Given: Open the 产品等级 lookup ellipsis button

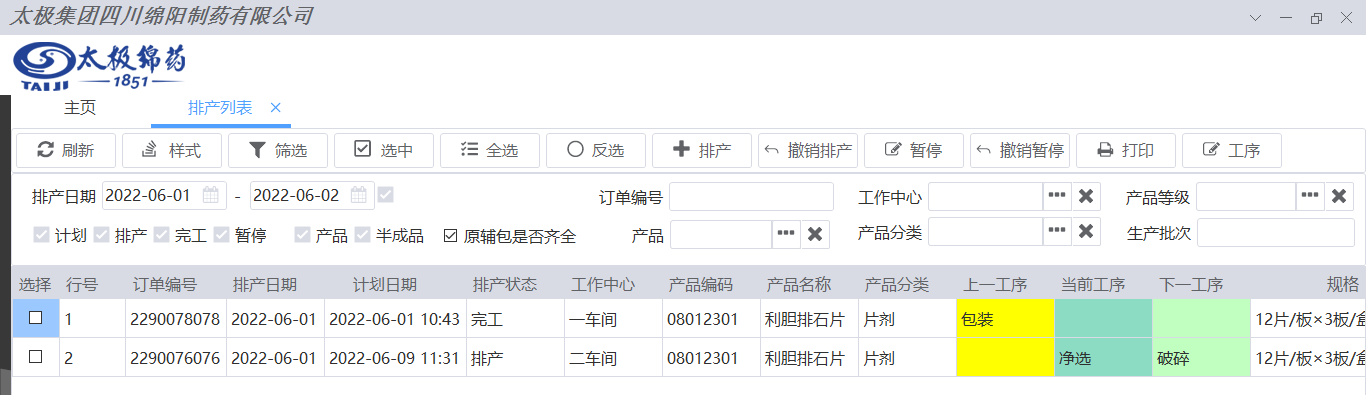Looking at the screenshot, I should tap(1311, 197).
